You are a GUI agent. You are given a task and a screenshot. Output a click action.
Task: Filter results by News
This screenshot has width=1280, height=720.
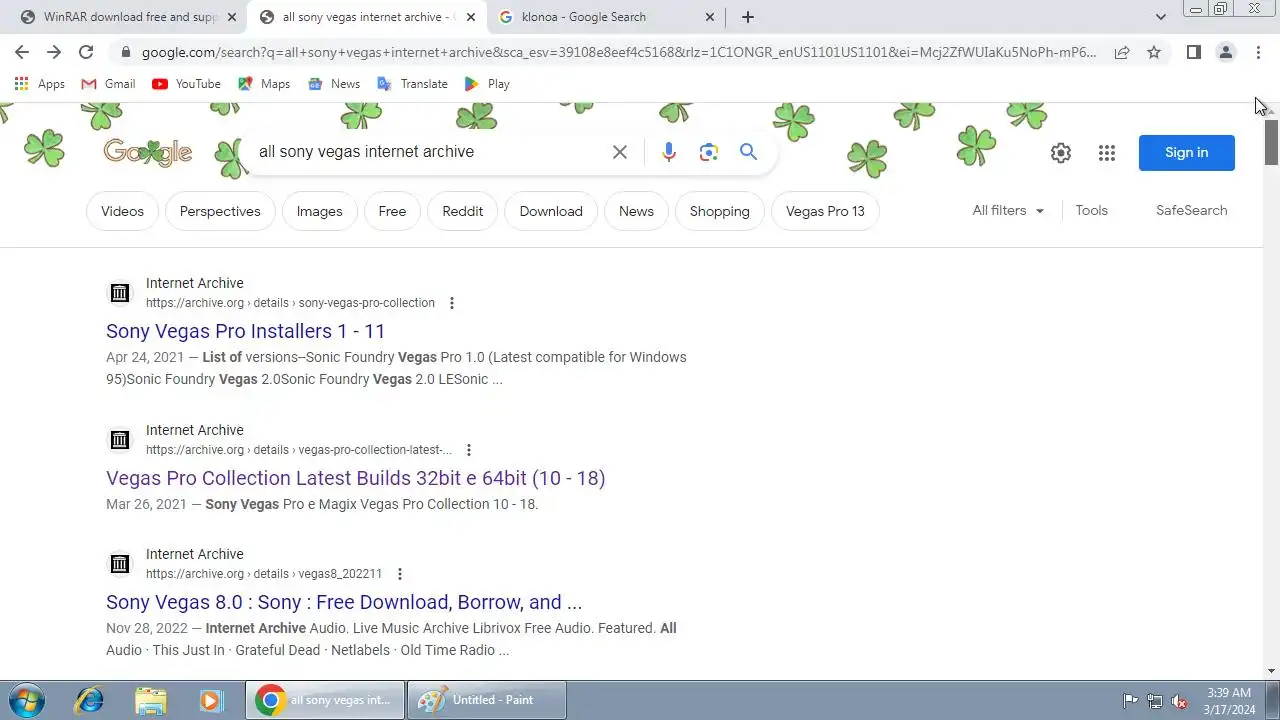coord(636,211)
